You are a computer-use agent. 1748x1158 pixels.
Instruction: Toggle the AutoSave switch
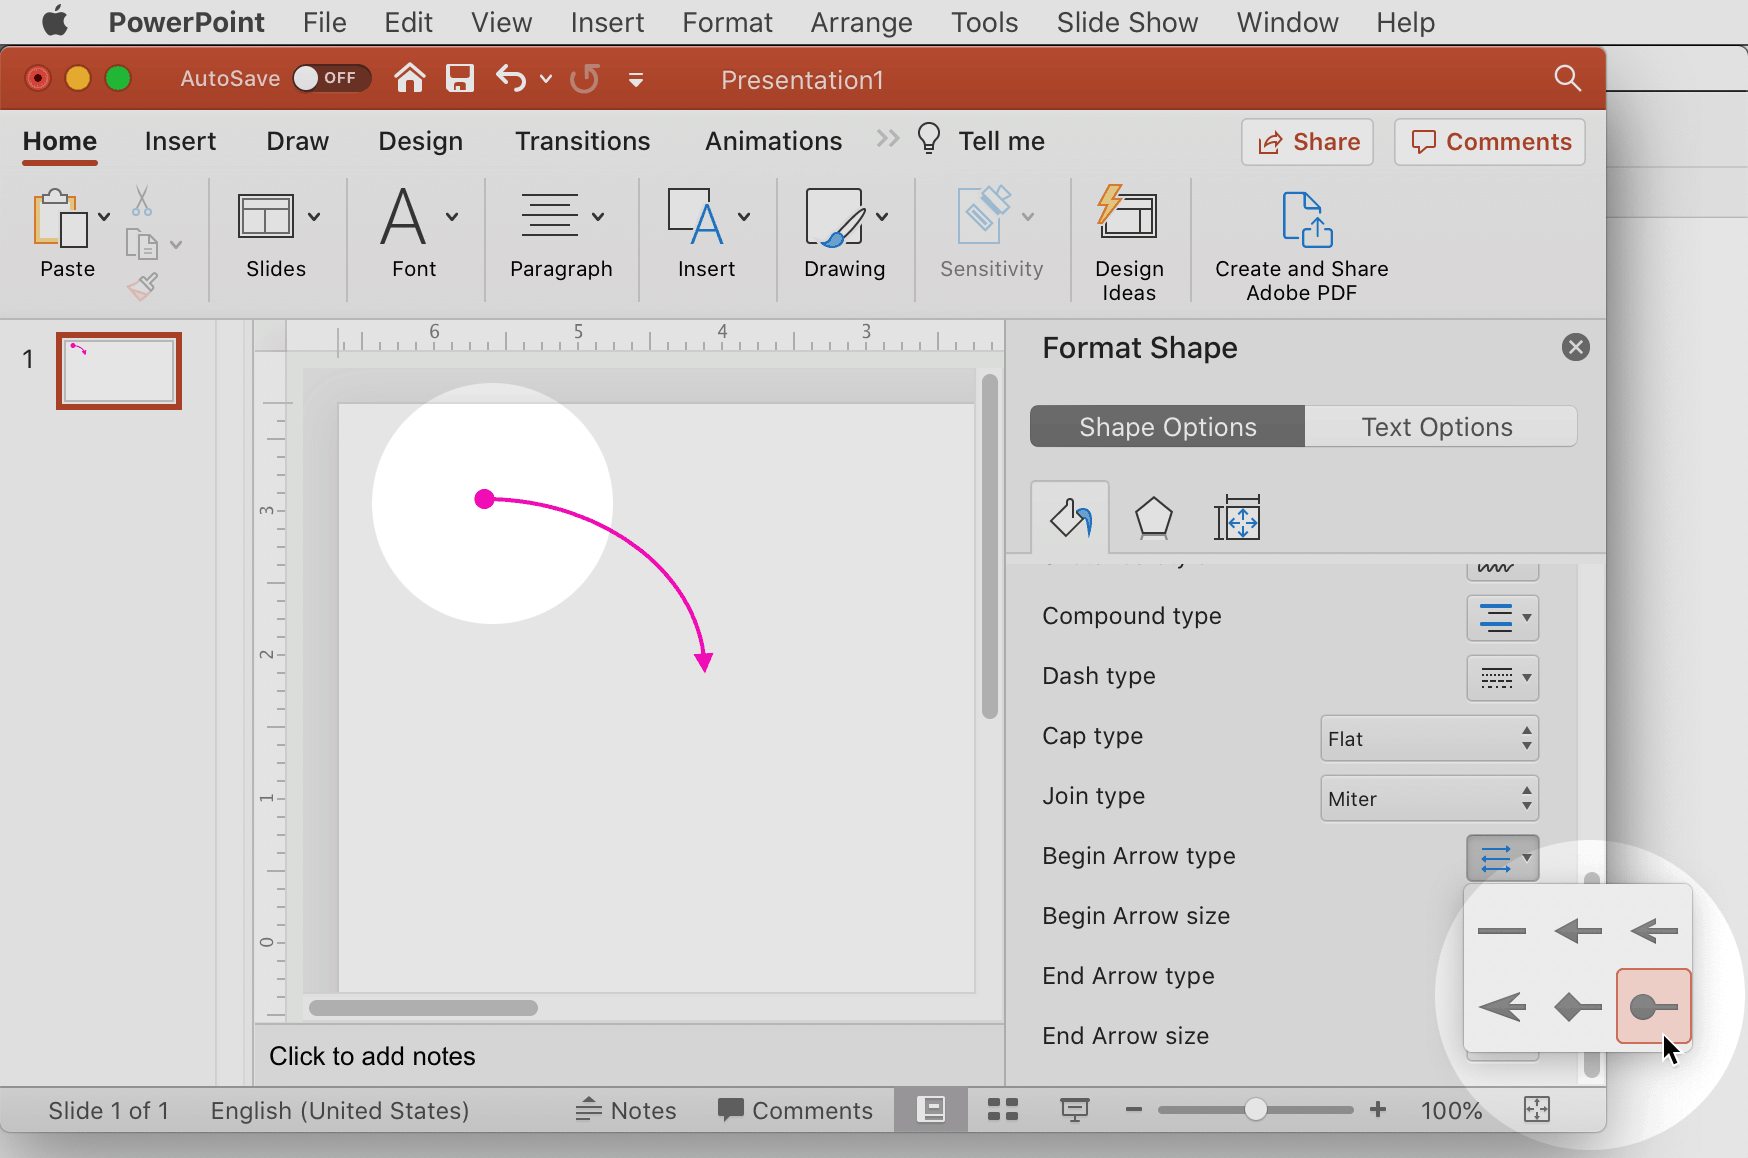coord(332,78)
